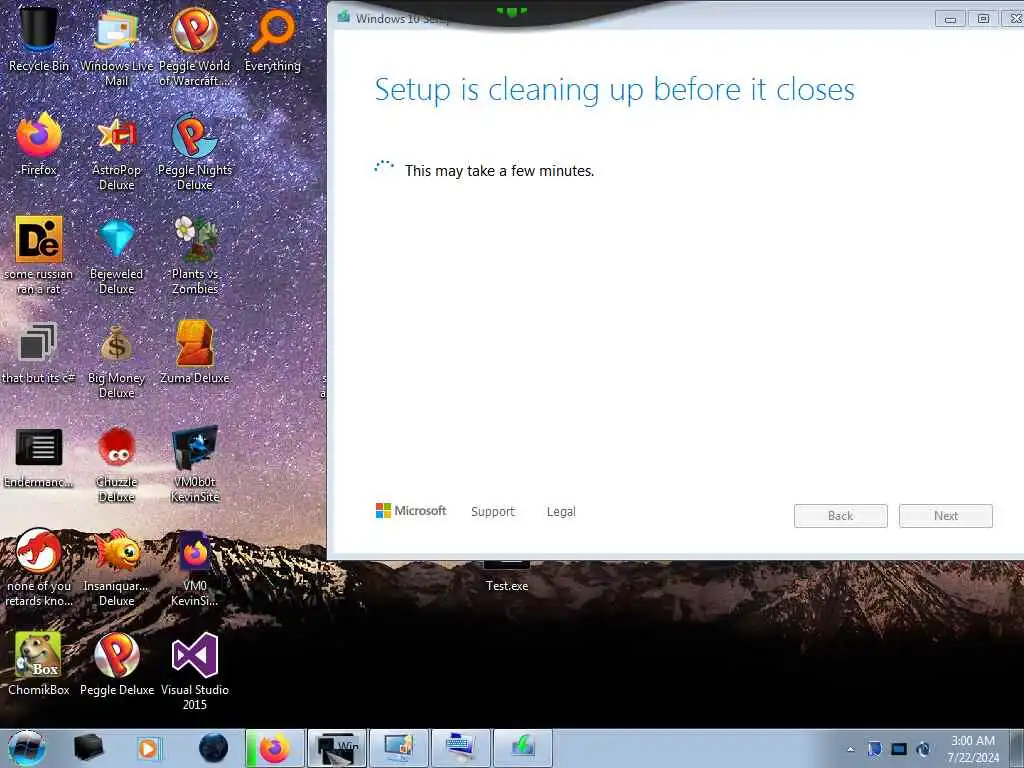1024x768 pixels.
Task: Select the 'that but its c#' icon
Action: tap(38, 353)
